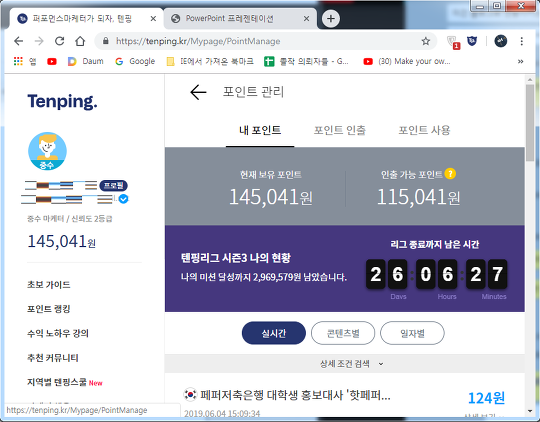Switch to the 포인트 인출 tab
The height and width of the screenshot is (422, 540).
tap(340, 131)
